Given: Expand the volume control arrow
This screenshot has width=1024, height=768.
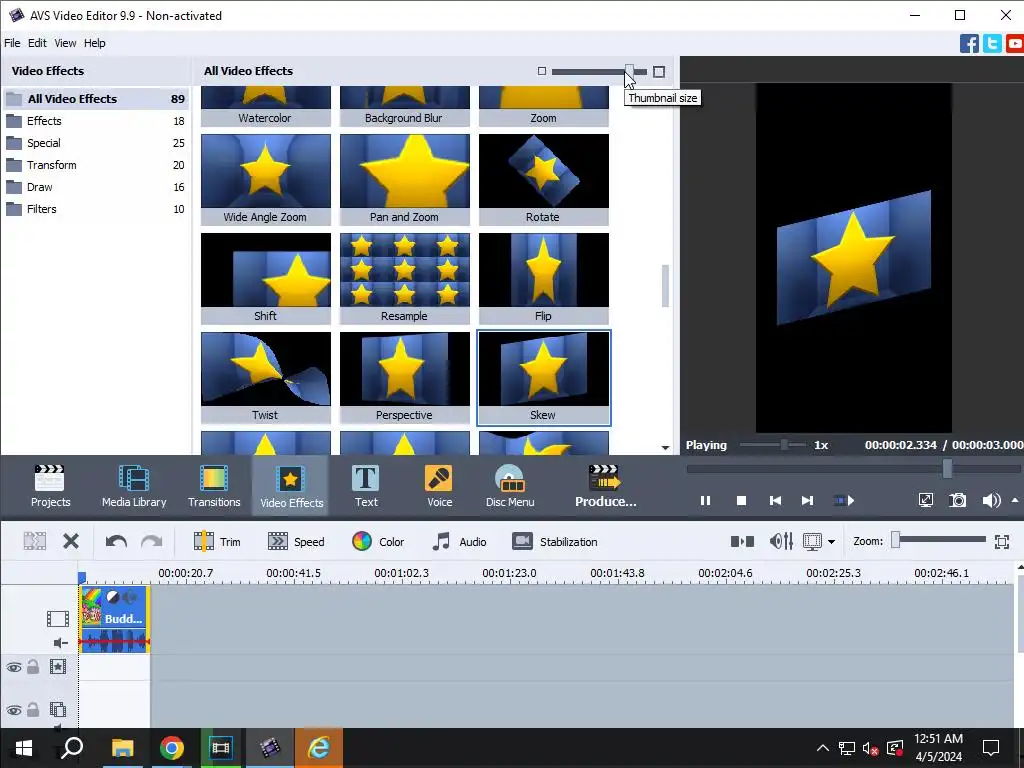Looking at the screenshot, I should [x=1015, y=501].
